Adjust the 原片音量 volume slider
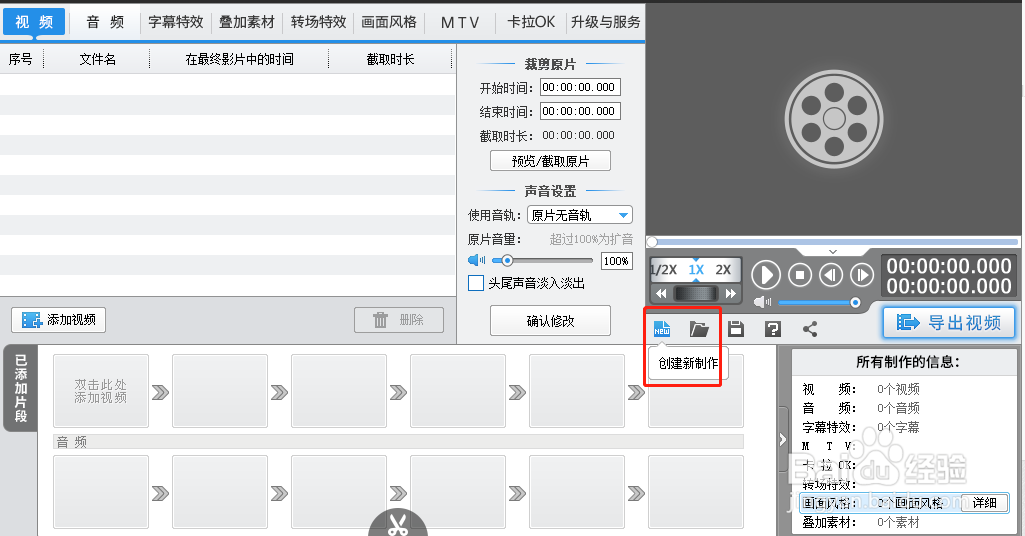Screen dimensions: 1025x536 coord(543,261)
